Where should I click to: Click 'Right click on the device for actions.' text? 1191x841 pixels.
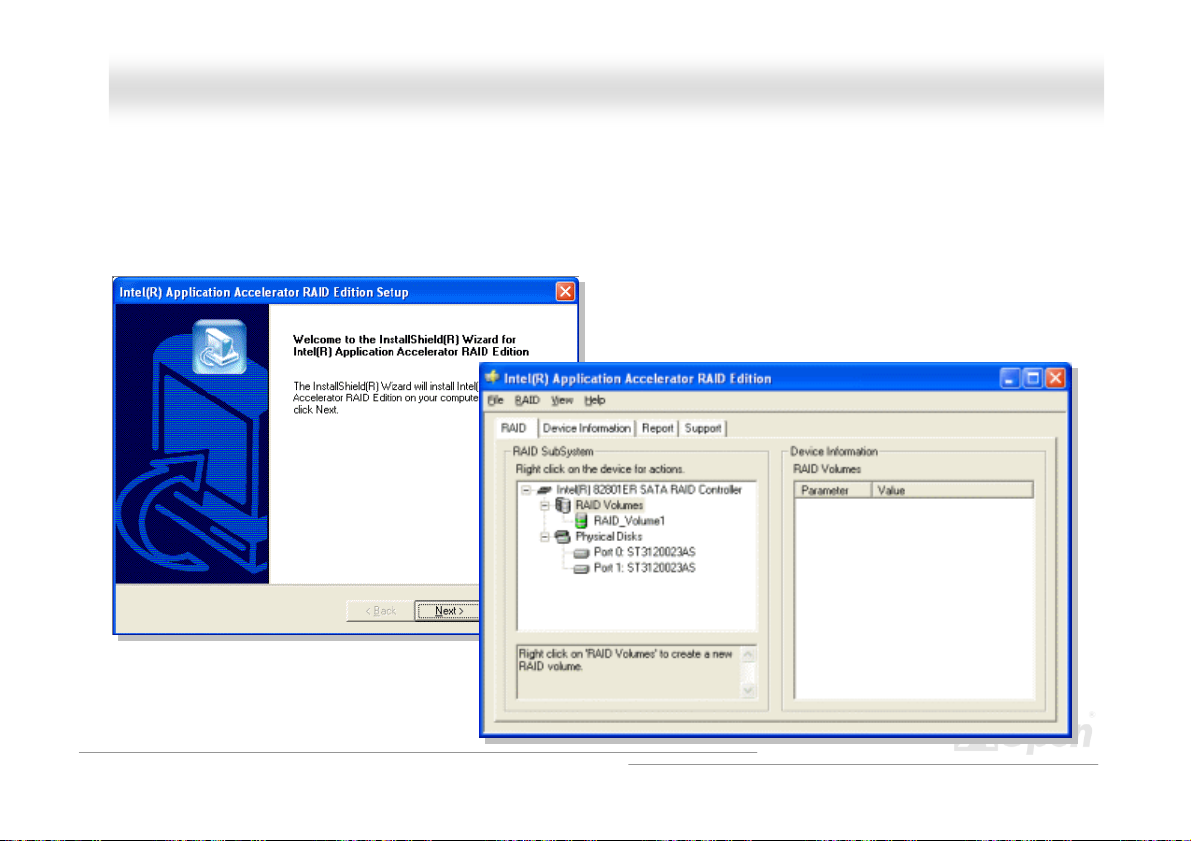[x=600, y=470]
